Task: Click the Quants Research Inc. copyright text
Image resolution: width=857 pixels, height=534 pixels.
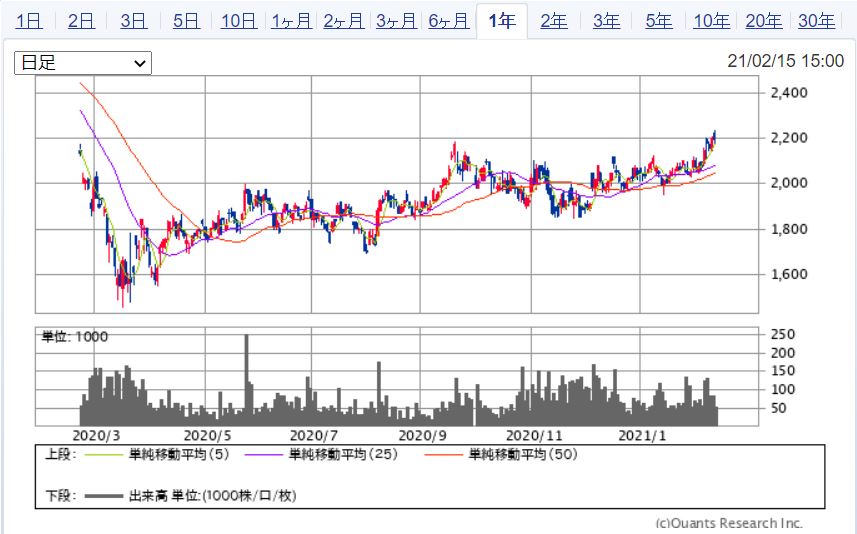Action: pos(729,524)
